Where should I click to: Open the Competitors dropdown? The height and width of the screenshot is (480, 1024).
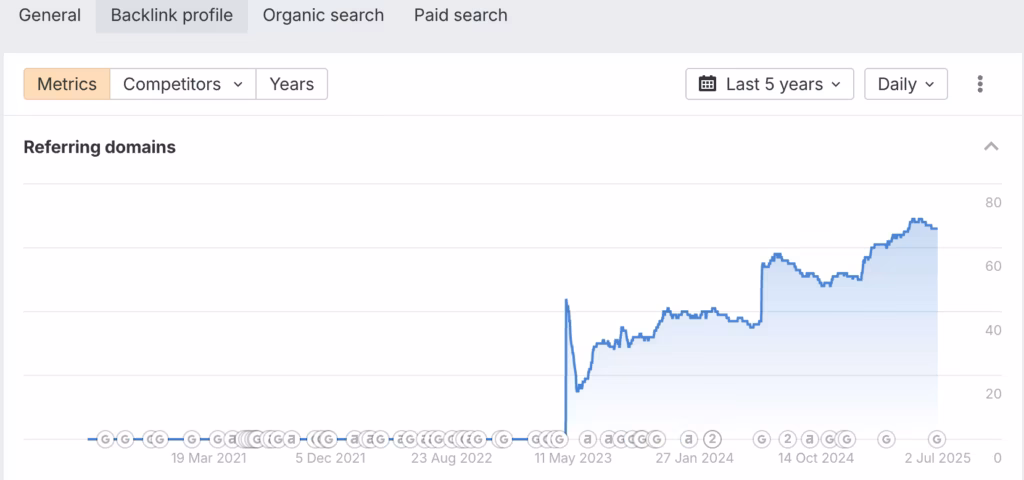(x=183, y=84)
